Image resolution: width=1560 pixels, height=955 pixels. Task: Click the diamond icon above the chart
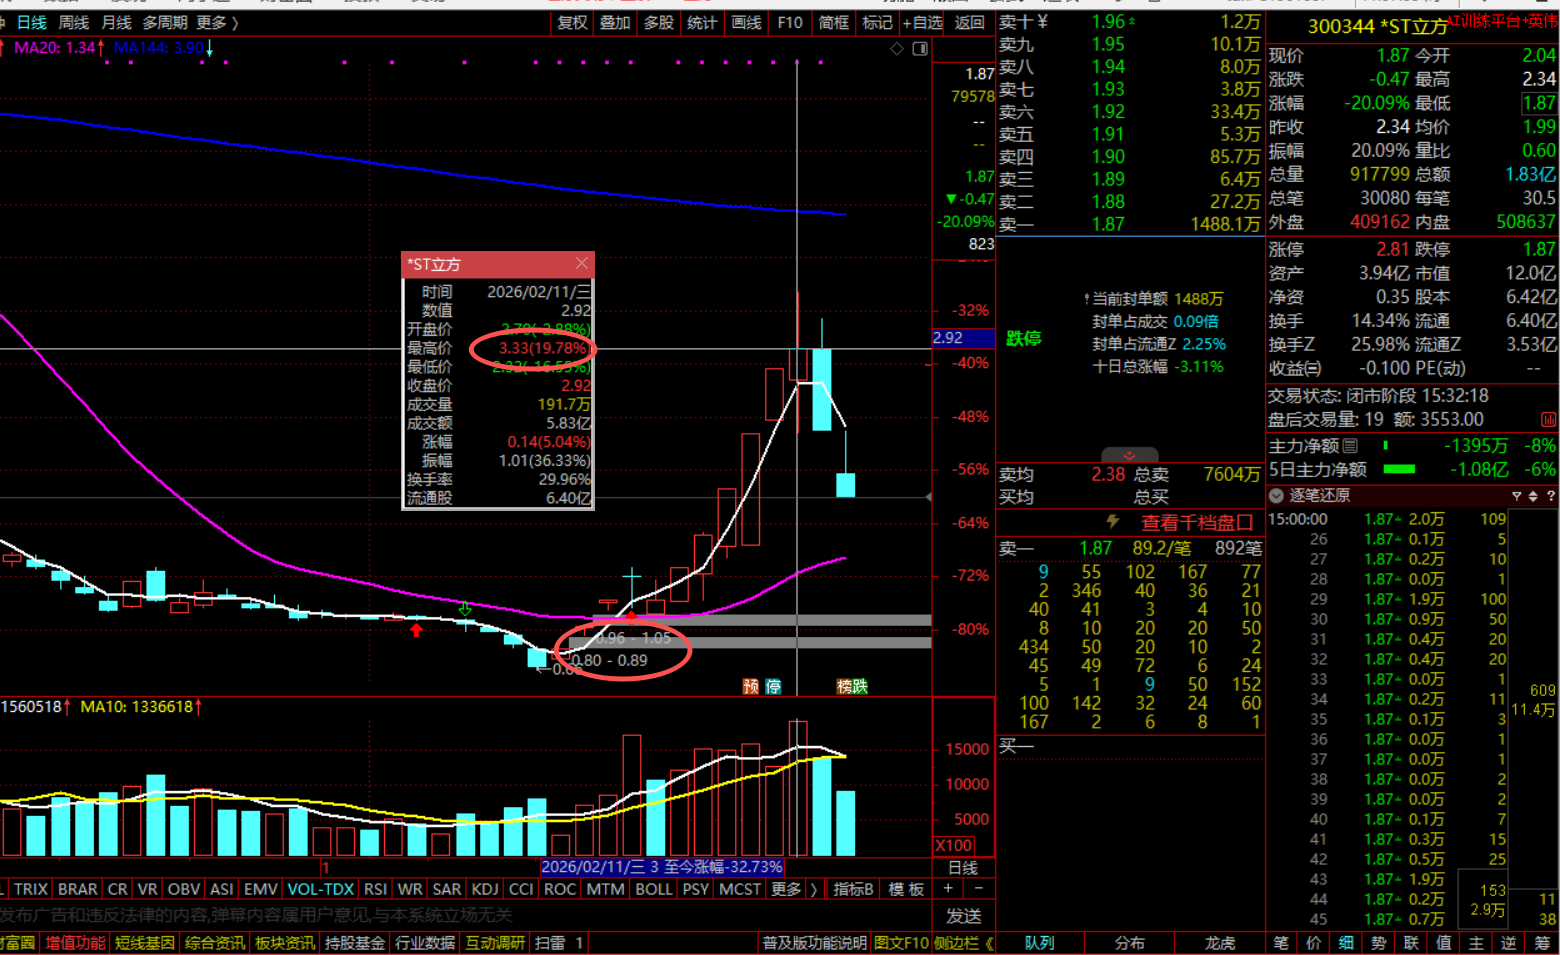(x=897, y=48)
